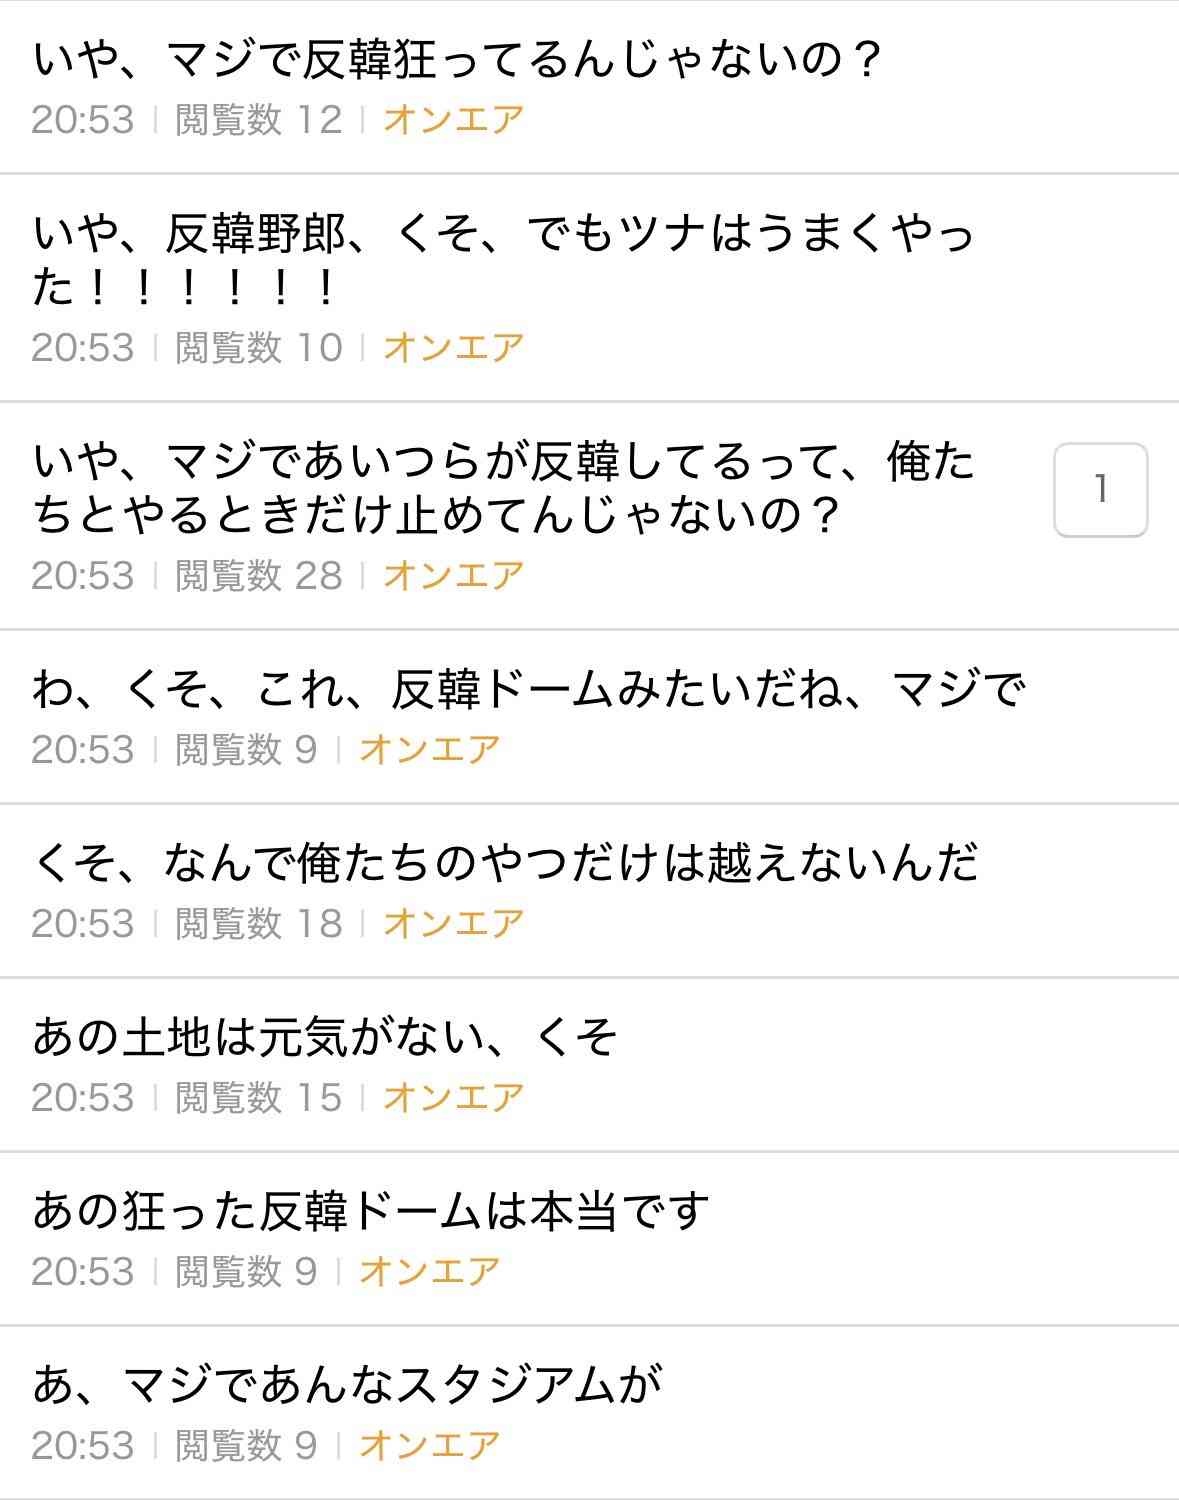The width and height of the screenshot is (1179, 1500).
Task: Click オンエア beside the 18-view post
Action: click(454, 924)
